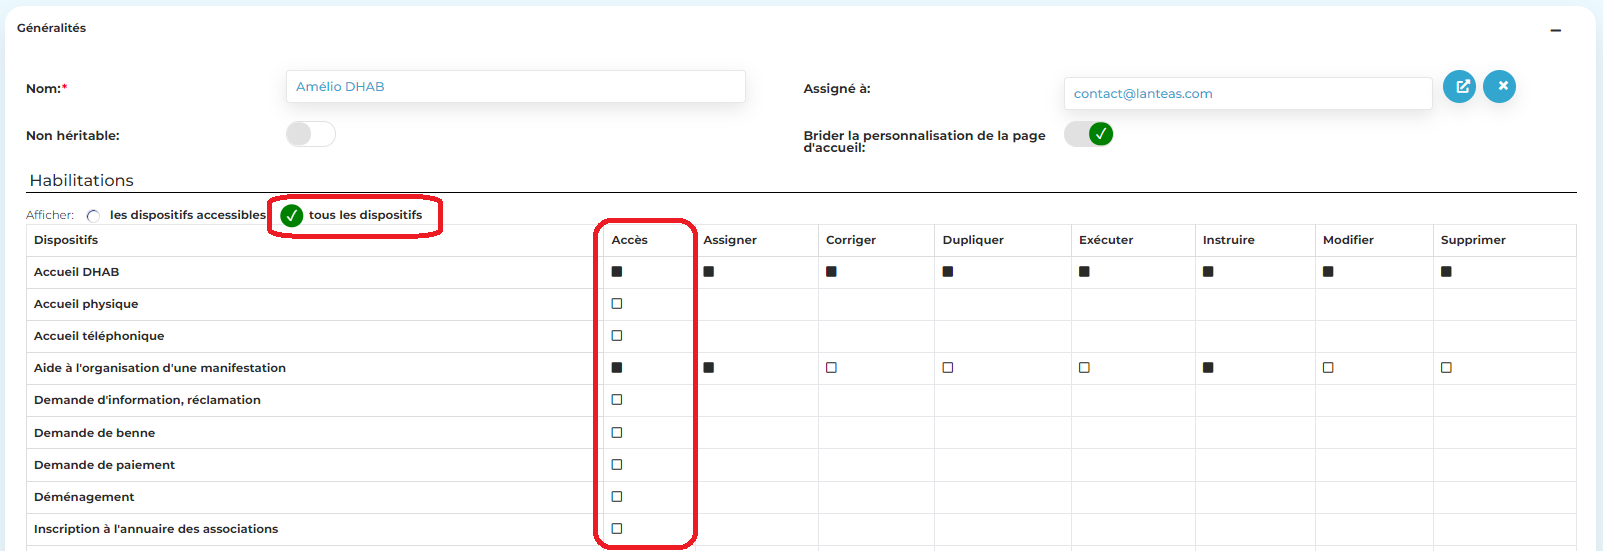The image size is (1603, 551).
Task: Uncheck Accès for Accueil DHAB
Action: point(617,272)
